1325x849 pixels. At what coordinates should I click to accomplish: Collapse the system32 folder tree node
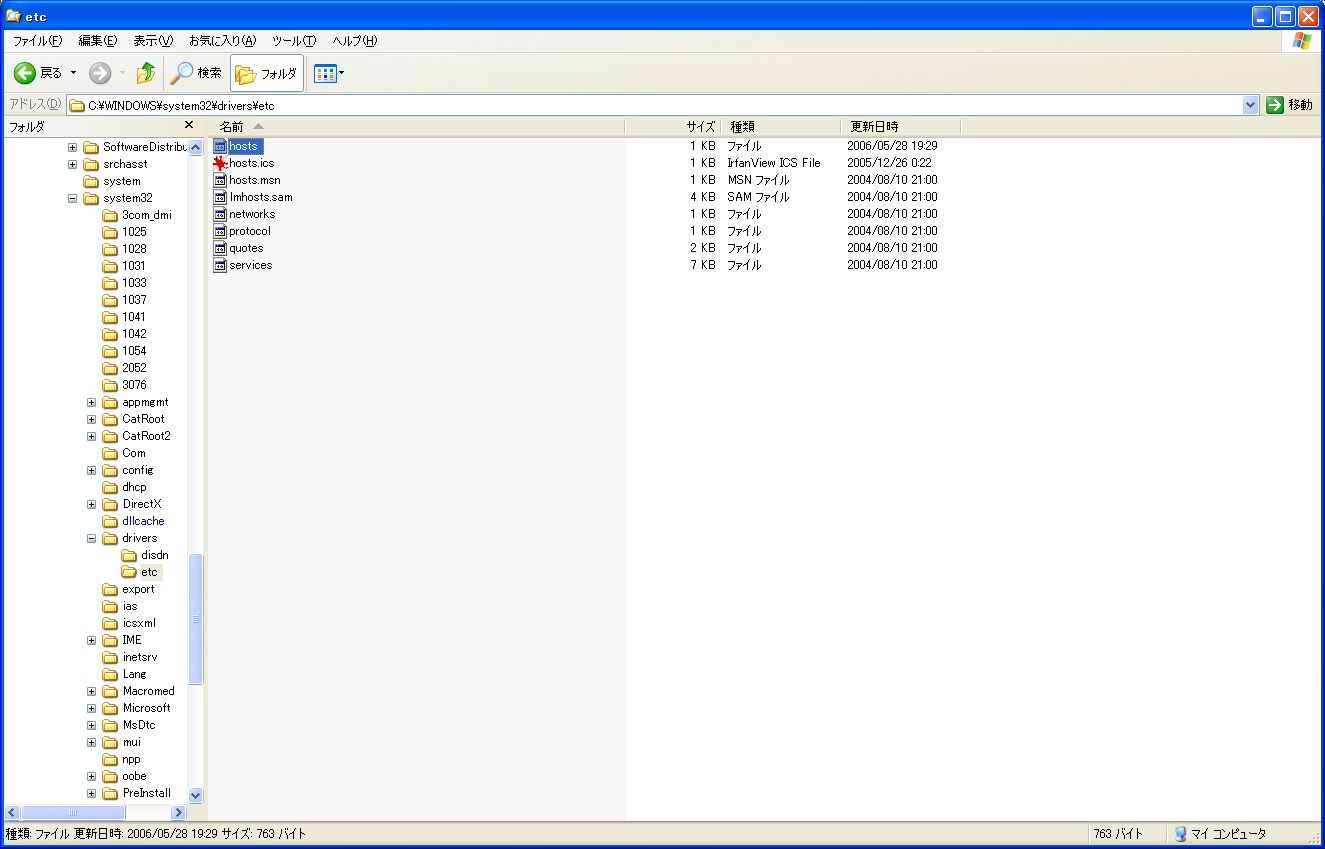click(73, 198)
